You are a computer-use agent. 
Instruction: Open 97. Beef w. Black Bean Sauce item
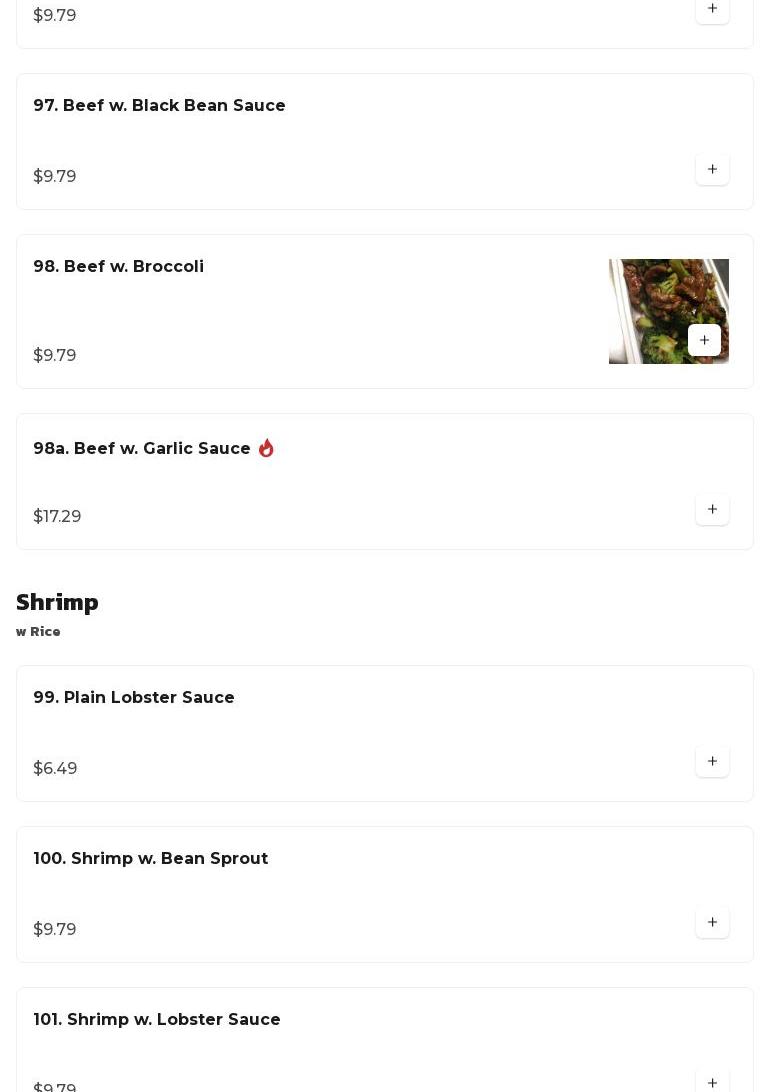[159, 106]
